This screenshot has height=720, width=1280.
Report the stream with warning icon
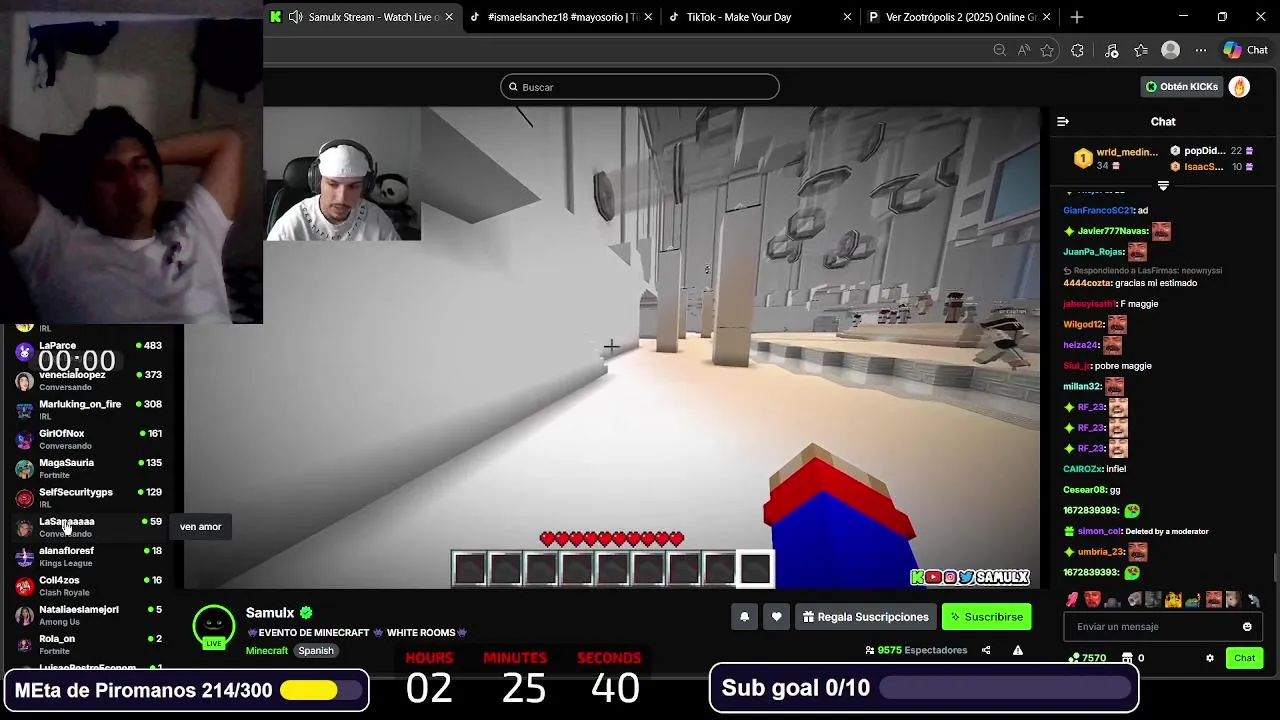point(1017,650)
